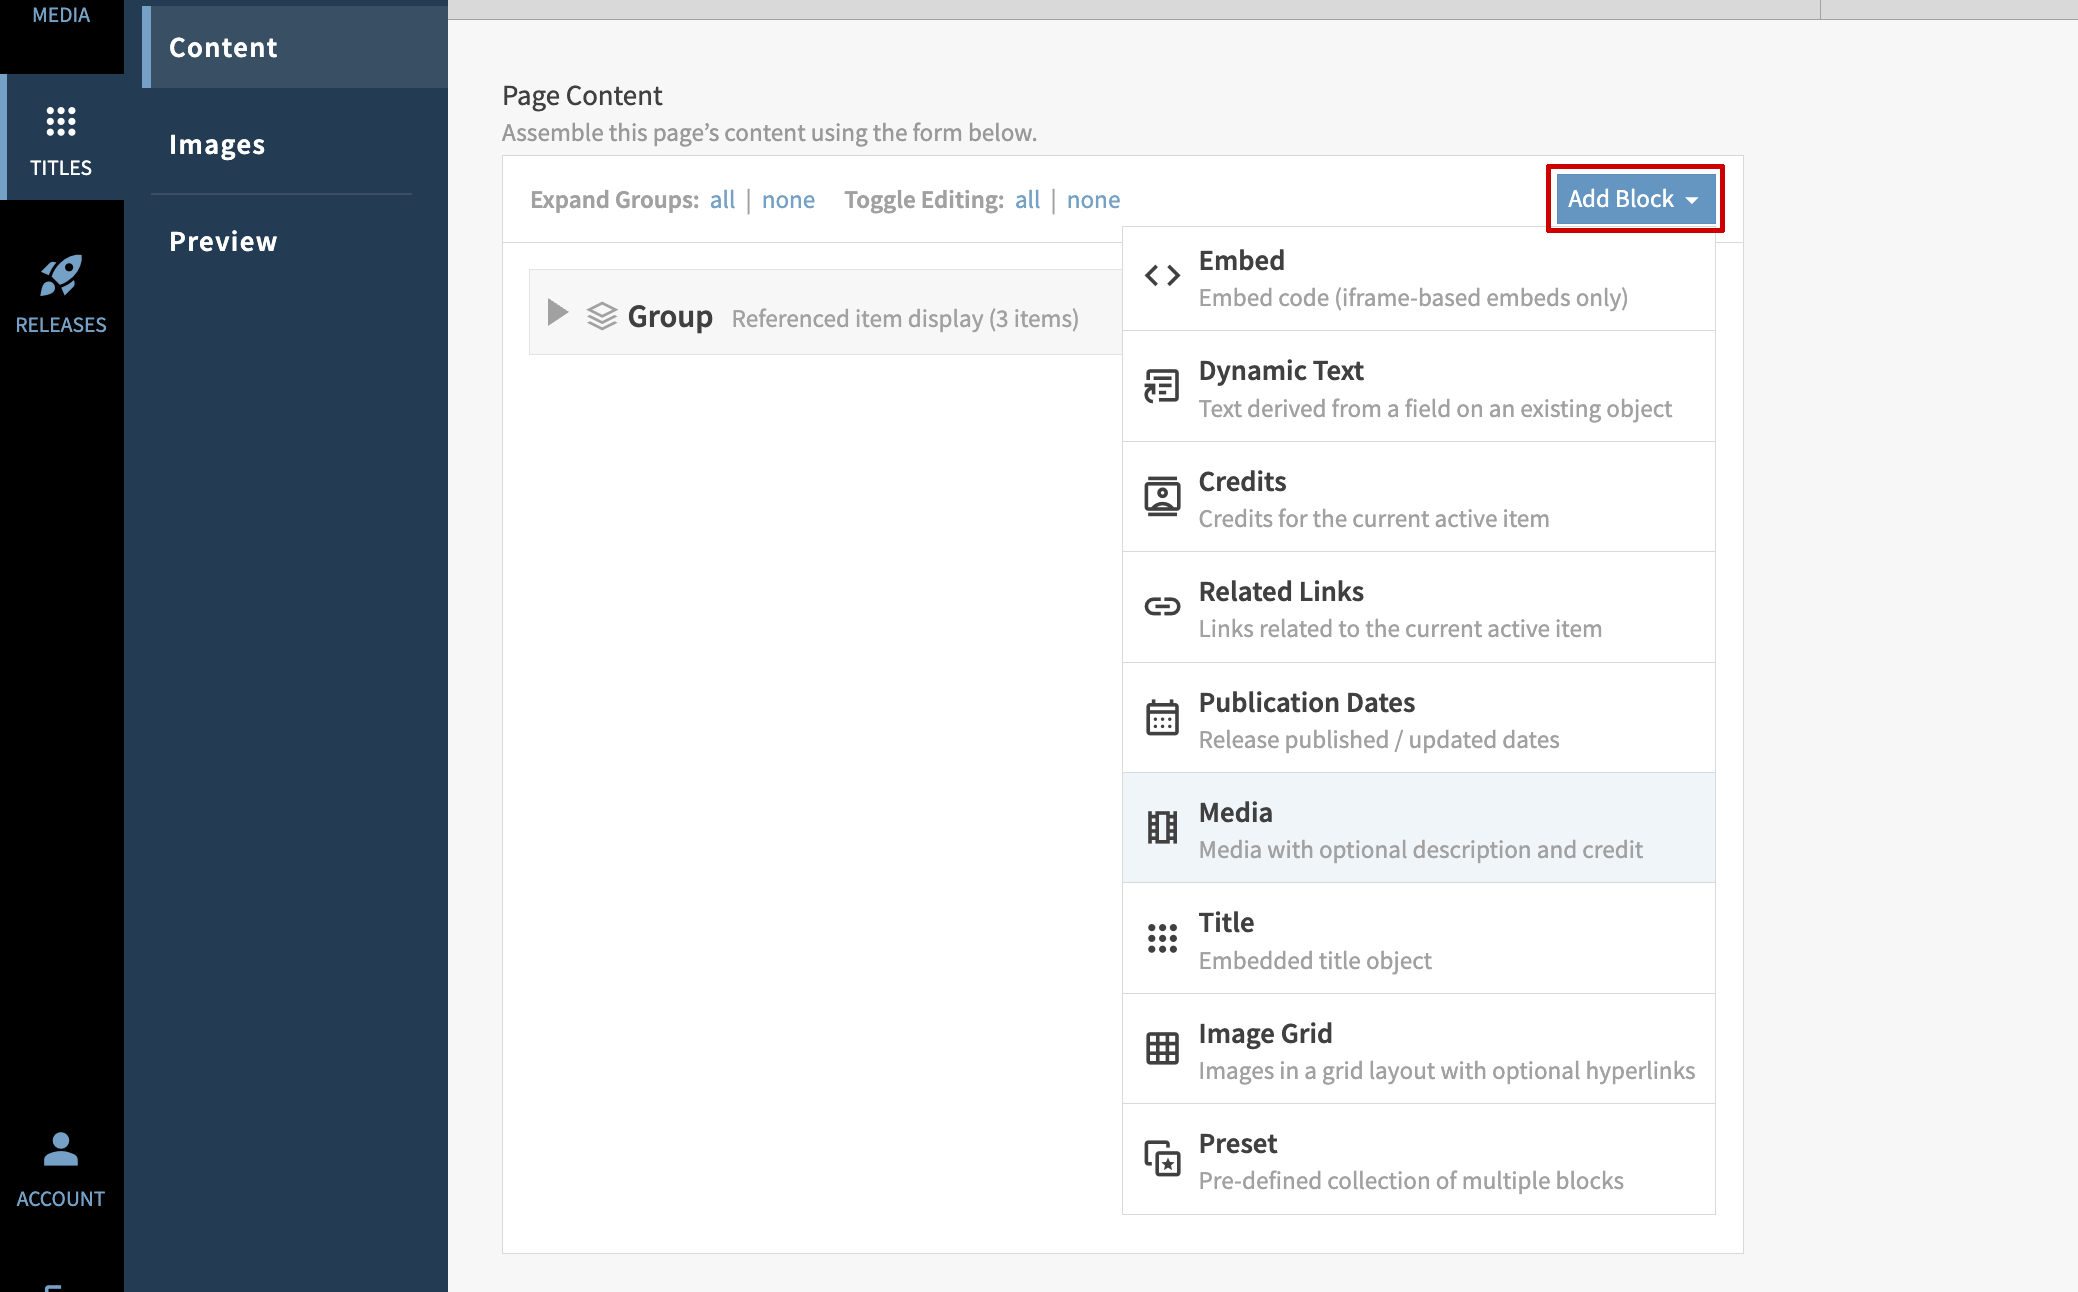This screenshot has height=1292, width=2078.
Task: Click the Media filmstrip icon
Action: point(1162,827)
